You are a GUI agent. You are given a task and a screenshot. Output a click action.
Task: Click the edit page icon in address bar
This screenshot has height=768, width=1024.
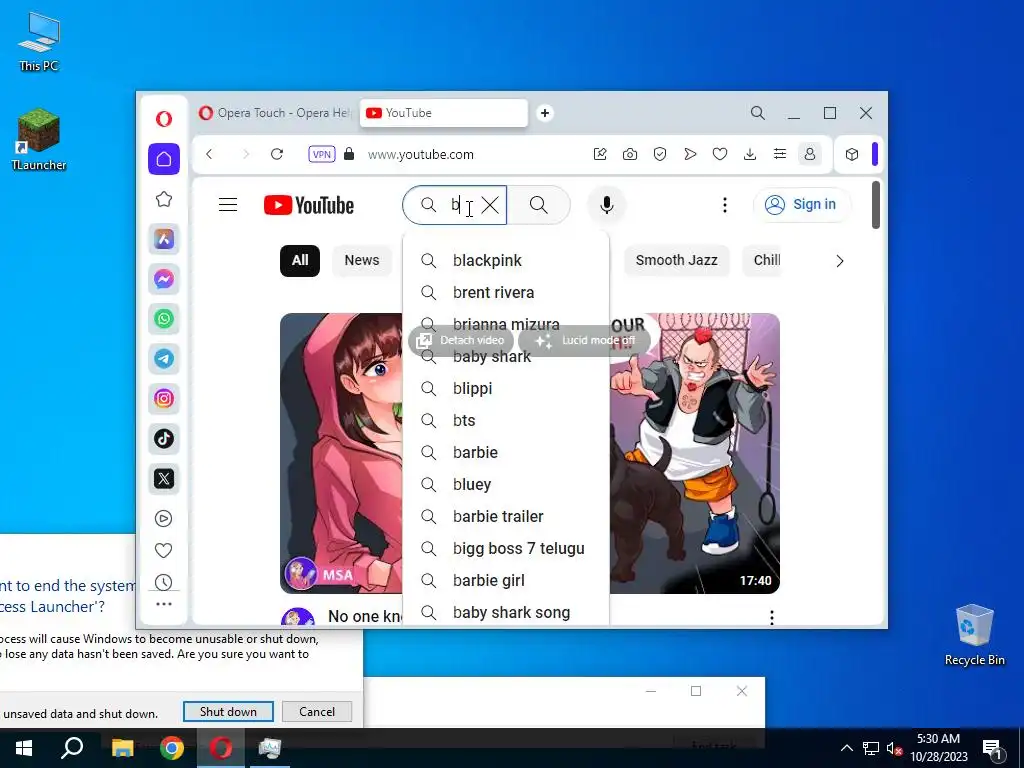click(600, 154)
